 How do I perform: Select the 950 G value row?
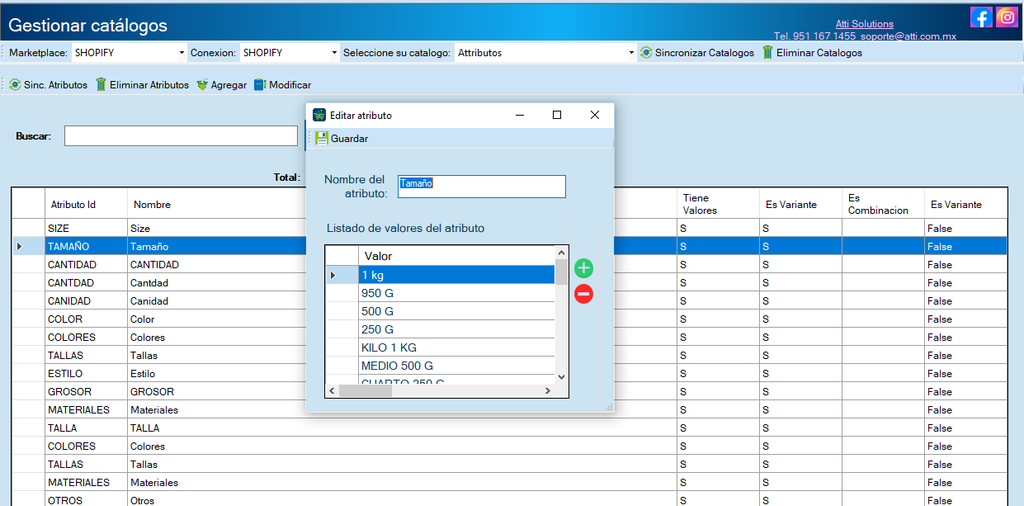tap(440, 293)
